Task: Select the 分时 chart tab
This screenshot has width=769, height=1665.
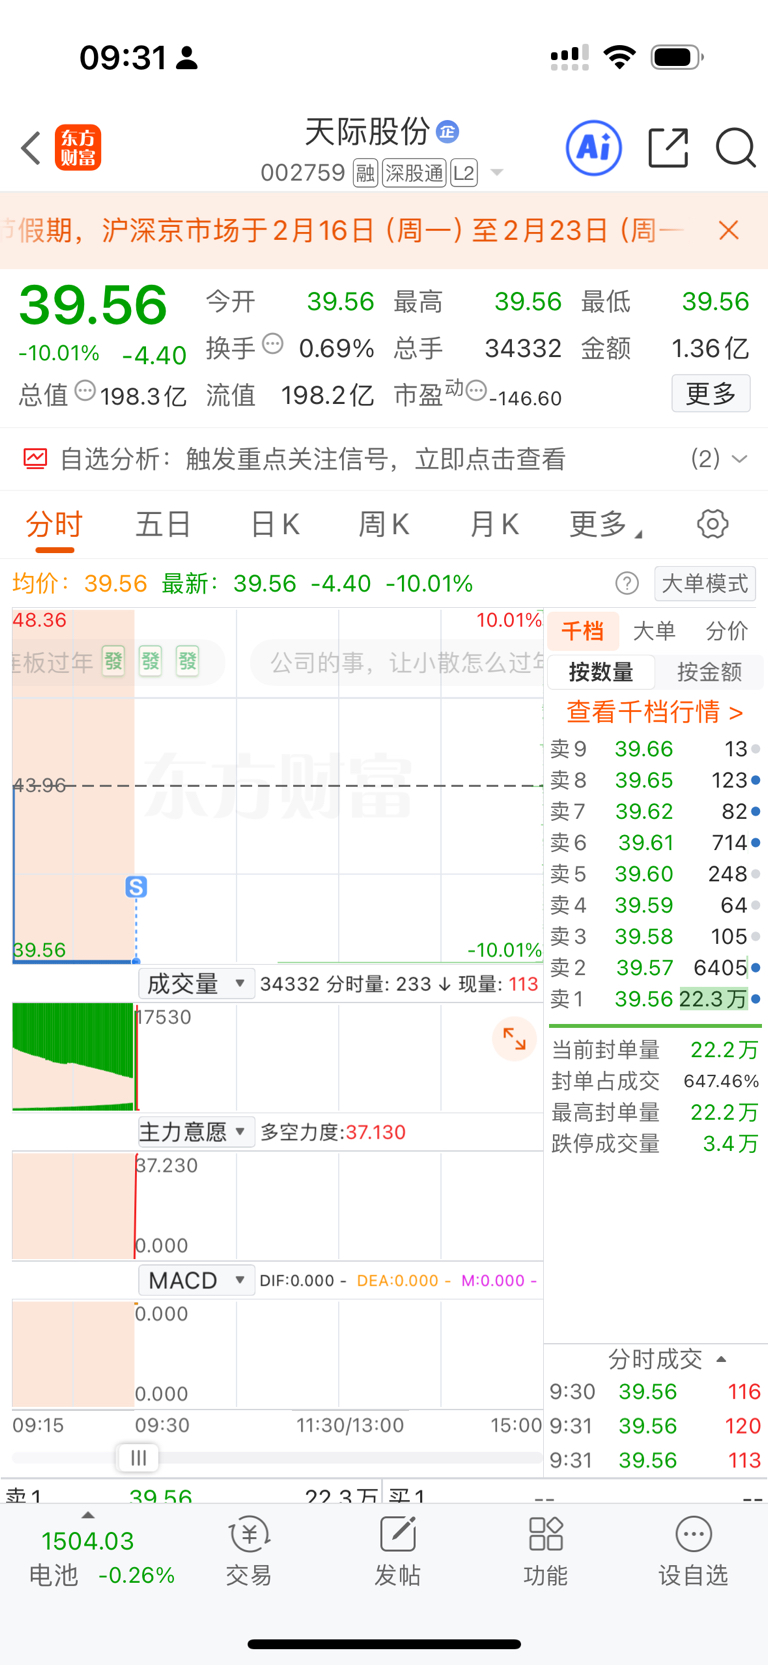Action: [54, 524]
